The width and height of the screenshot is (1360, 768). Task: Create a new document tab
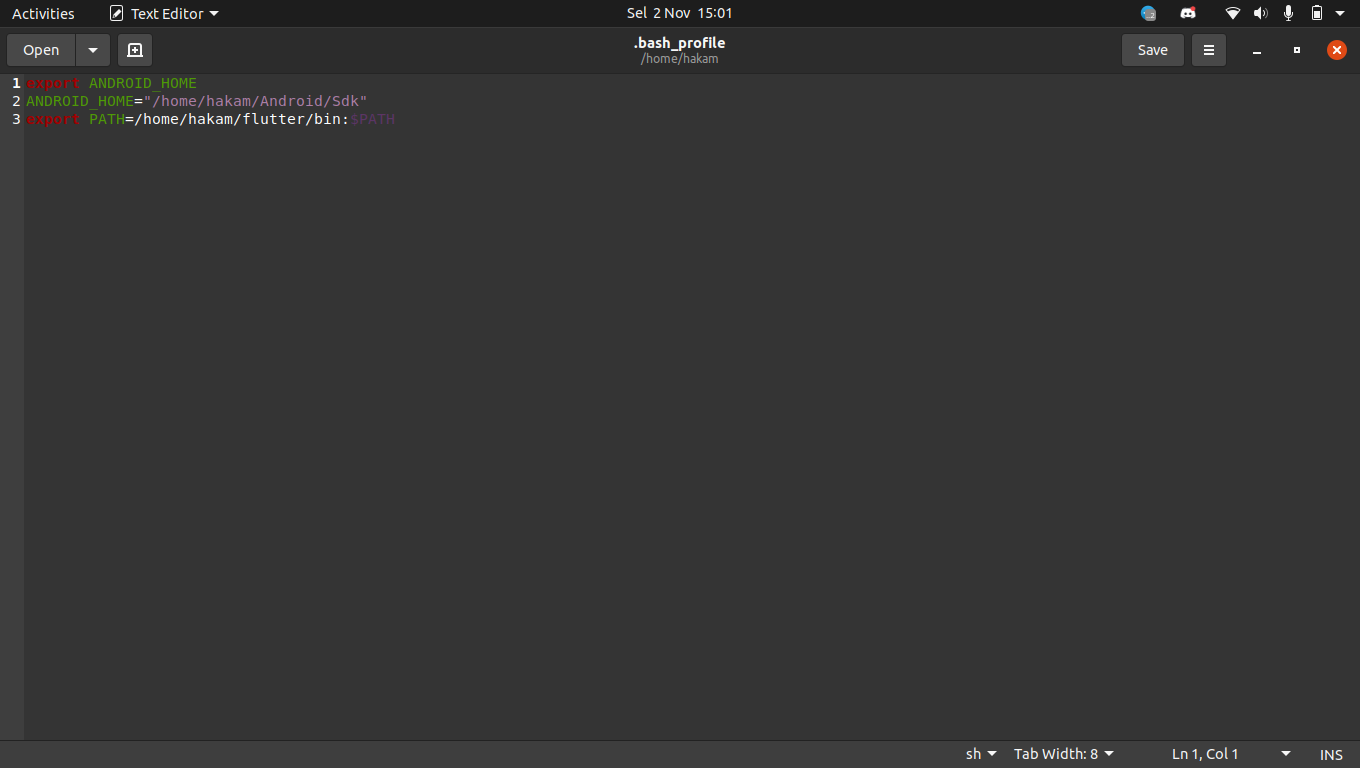pos(135,49)
